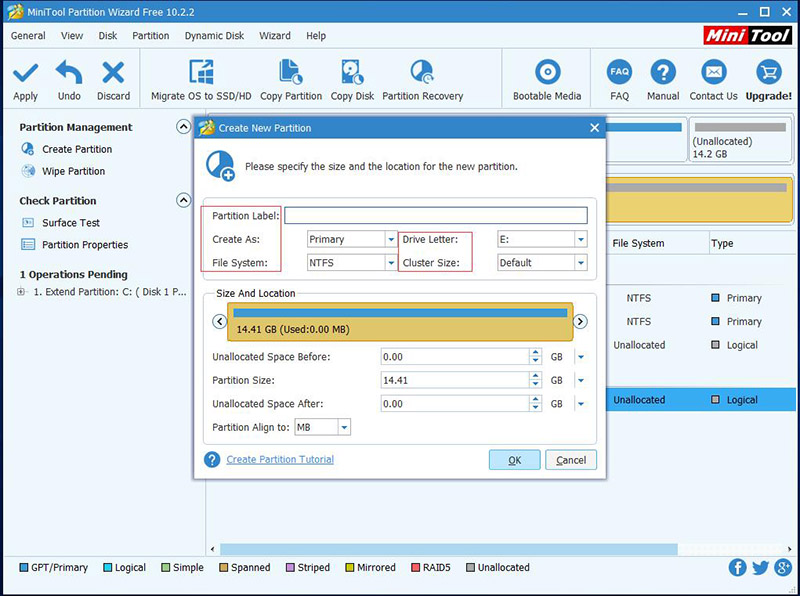Click the partition size slider bar
800x596 pixels.
pyautogui.click(x=400, y=322)
